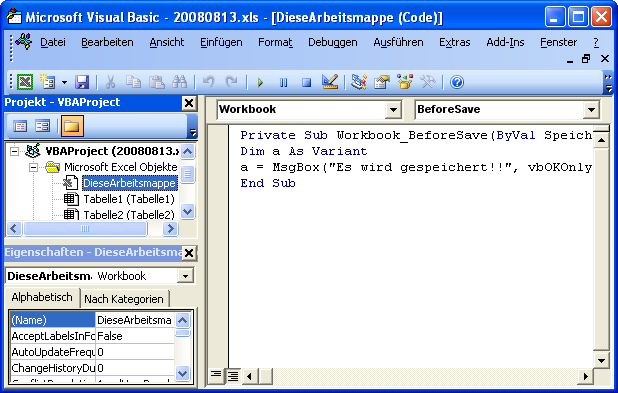Select Tabelle1 (Tabelle1) in project tree
This screenshot has width=618, height=393.
click(x=128, y=199)
